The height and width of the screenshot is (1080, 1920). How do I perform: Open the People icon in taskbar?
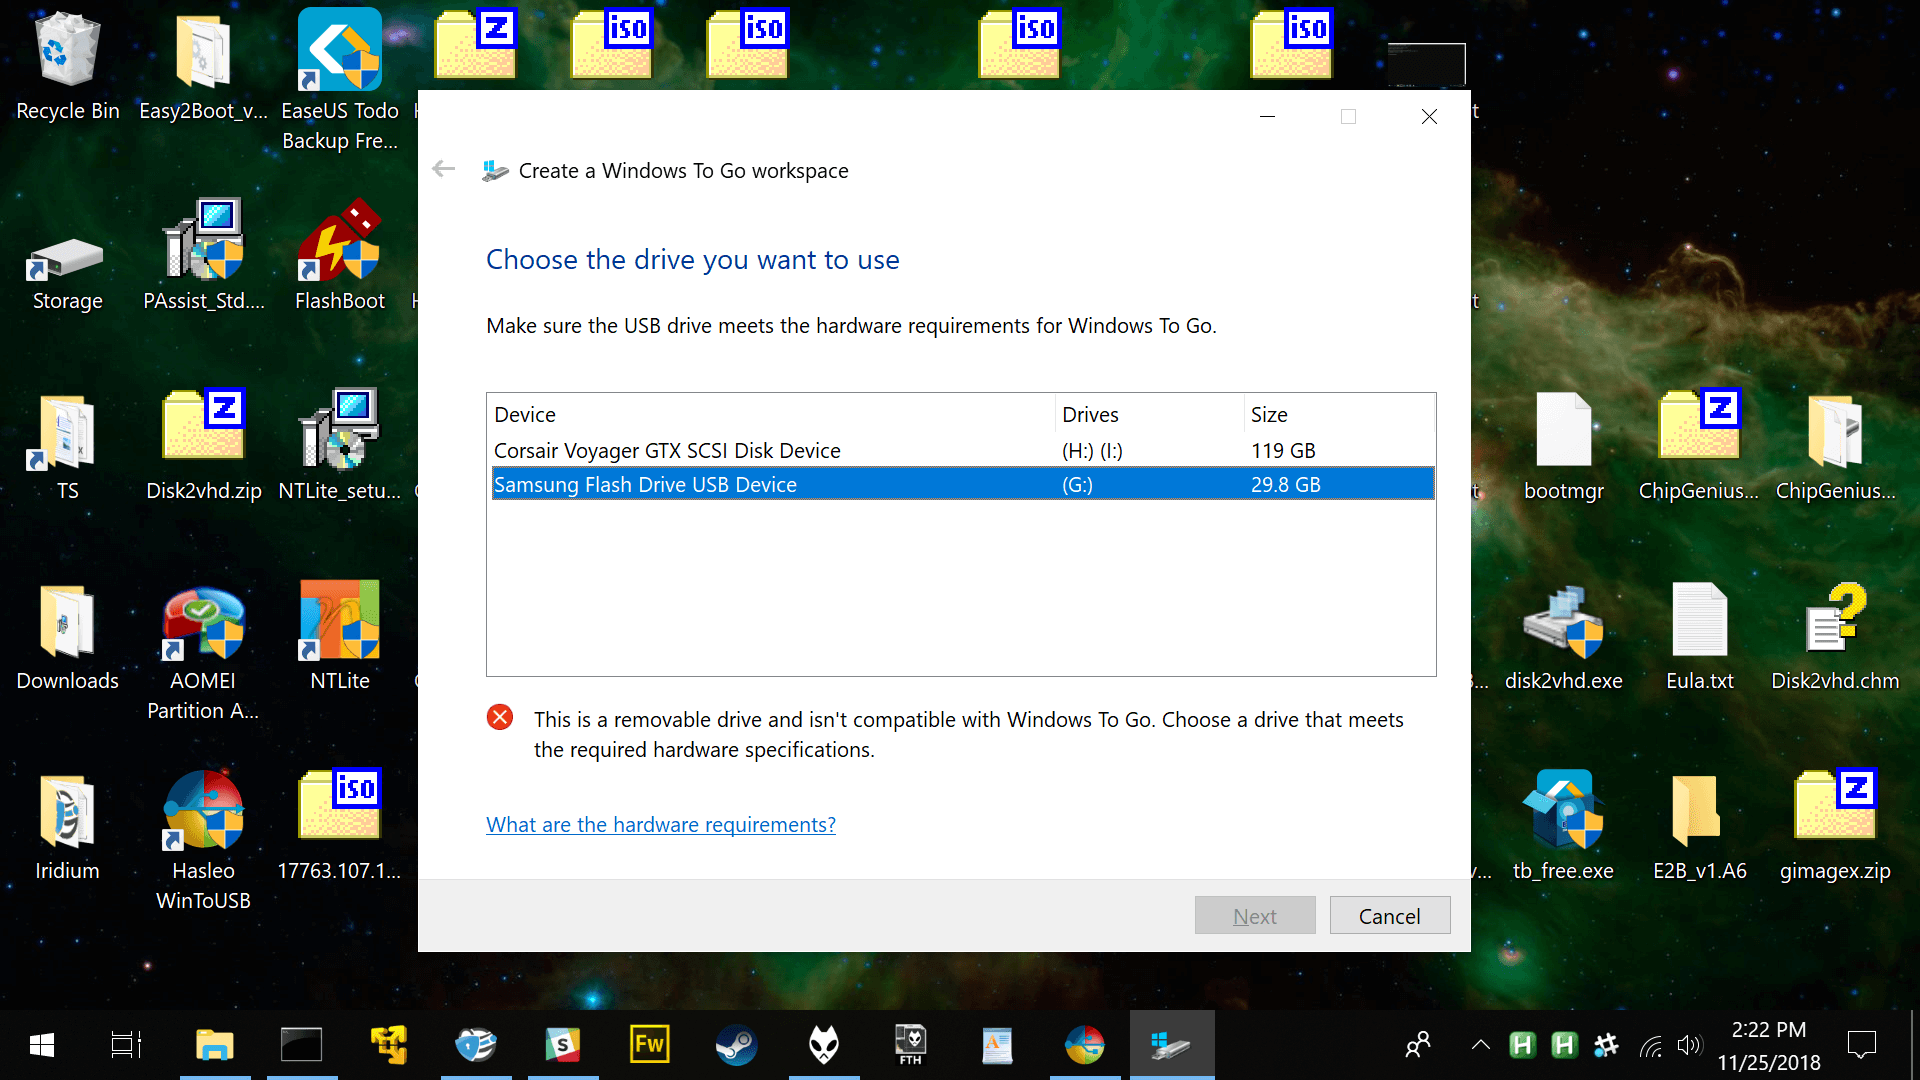(1417, 1045)
